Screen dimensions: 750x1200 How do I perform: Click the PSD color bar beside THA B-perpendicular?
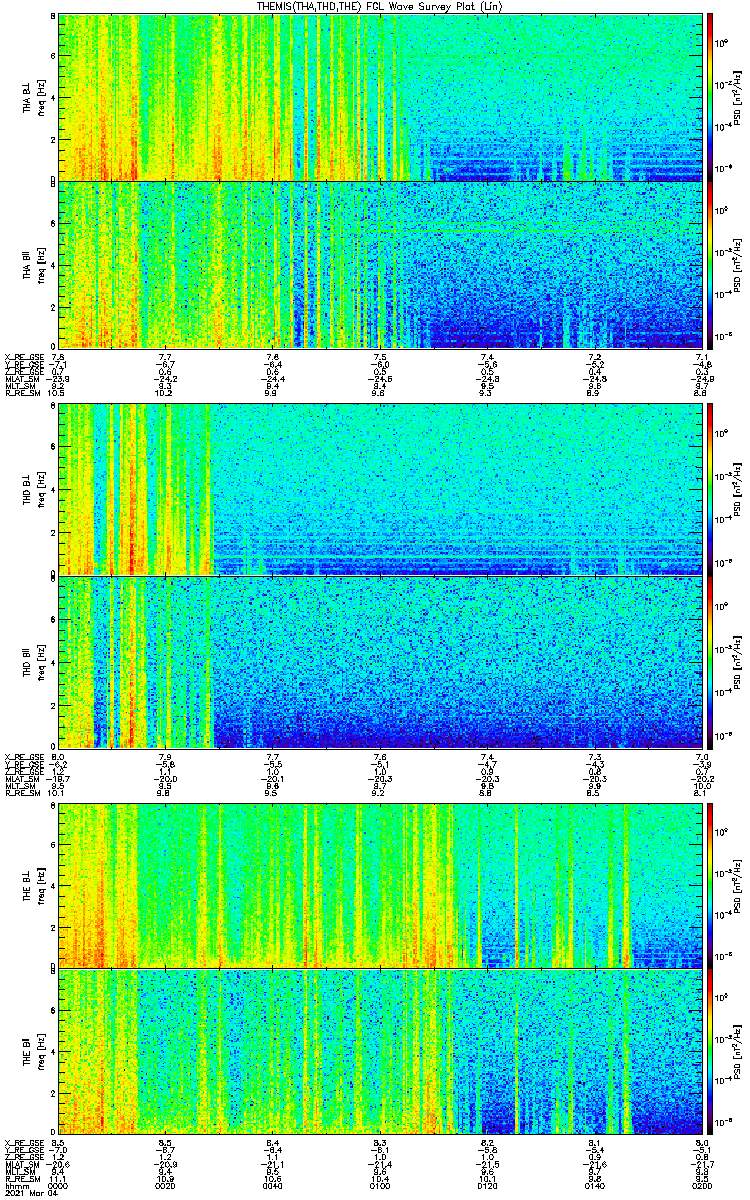tap(709, 96)
